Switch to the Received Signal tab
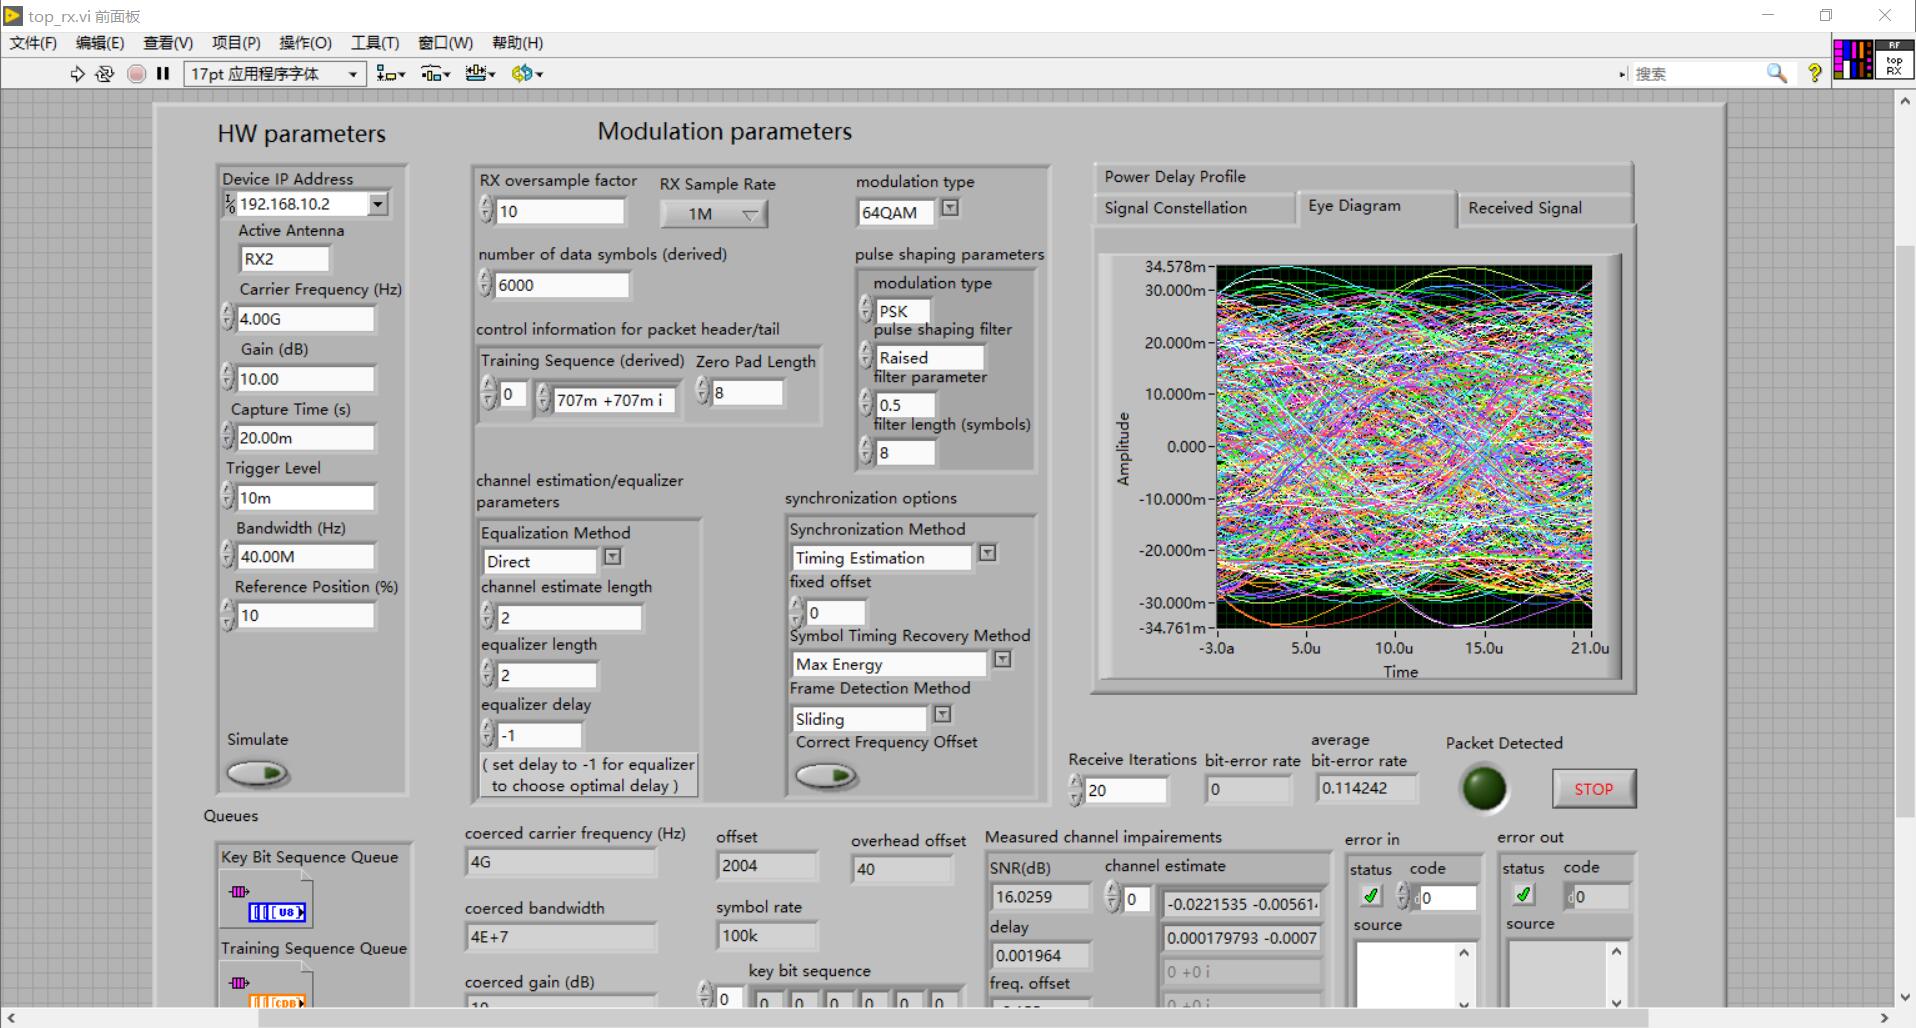The image size is (1916, 1028). [1545, 208]
